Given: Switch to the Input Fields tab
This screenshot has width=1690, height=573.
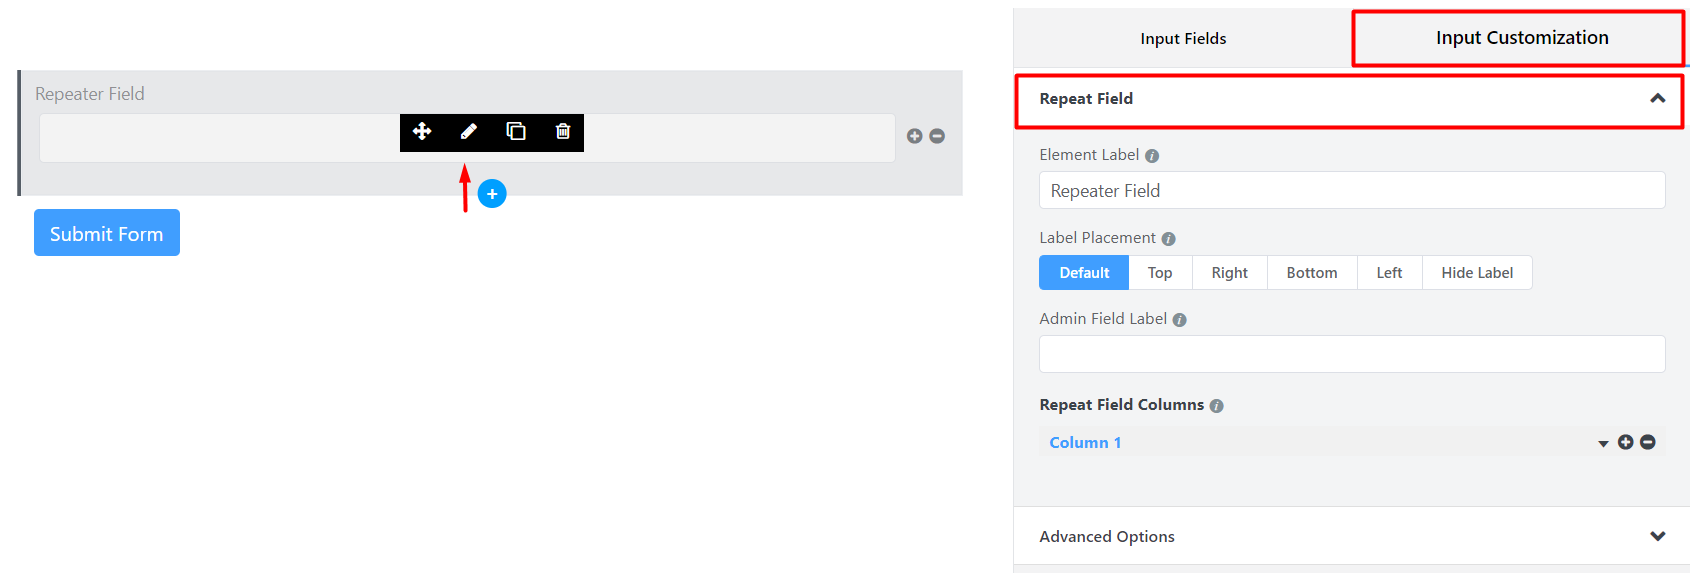Looking at the screenshot, I should coord(1183,38).
